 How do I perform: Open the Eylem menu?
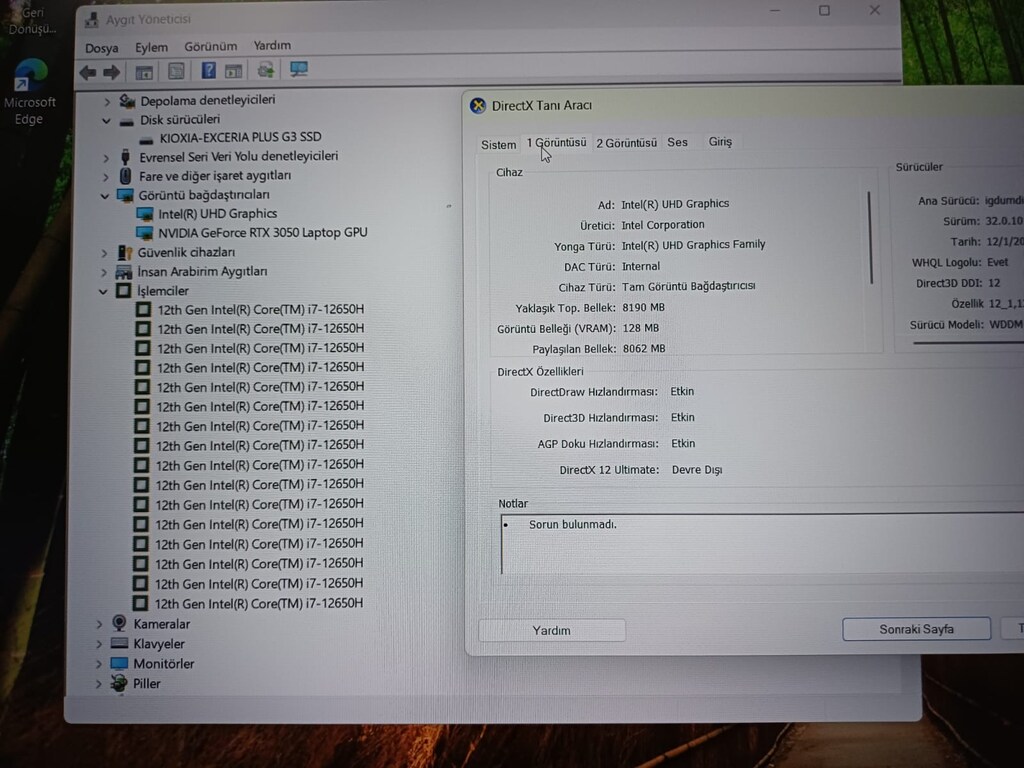click(x=152, y=48)
